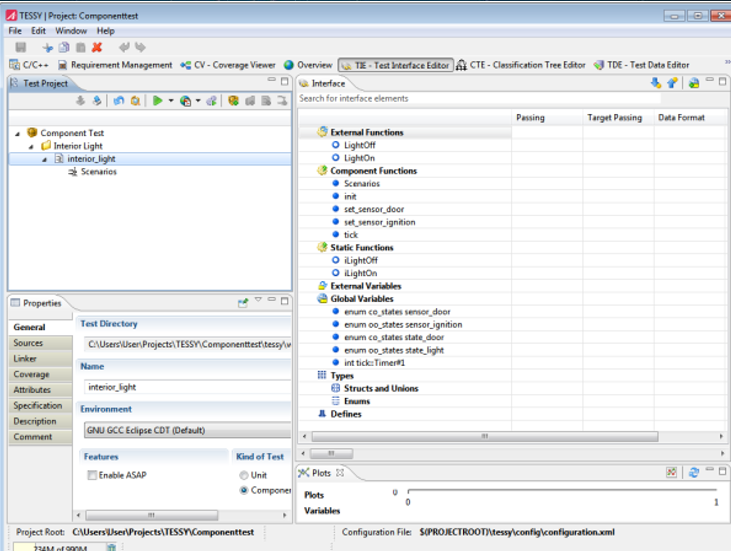Select set_sensor_ignition component function
This screenshot has height=551, width=731.
point(379,222)
